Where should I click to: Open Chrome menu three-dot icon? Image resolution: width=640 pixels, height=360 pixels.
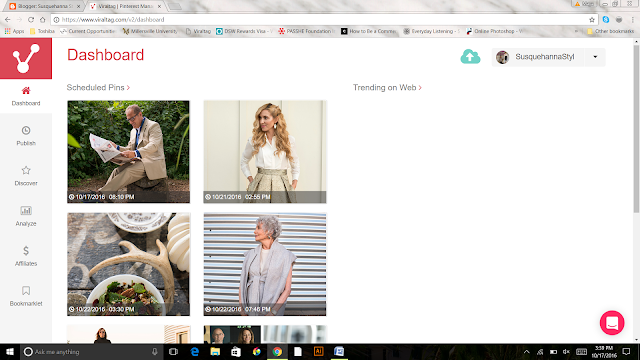tap(633, 20)
